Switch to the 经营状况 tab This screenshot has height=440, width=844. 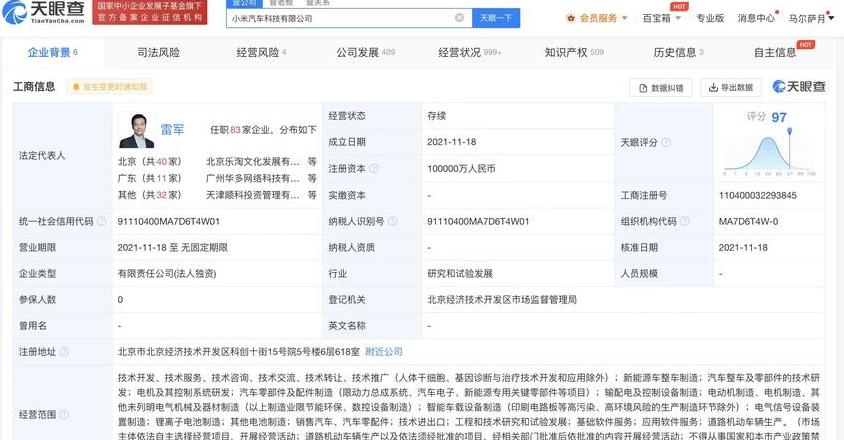469,52
